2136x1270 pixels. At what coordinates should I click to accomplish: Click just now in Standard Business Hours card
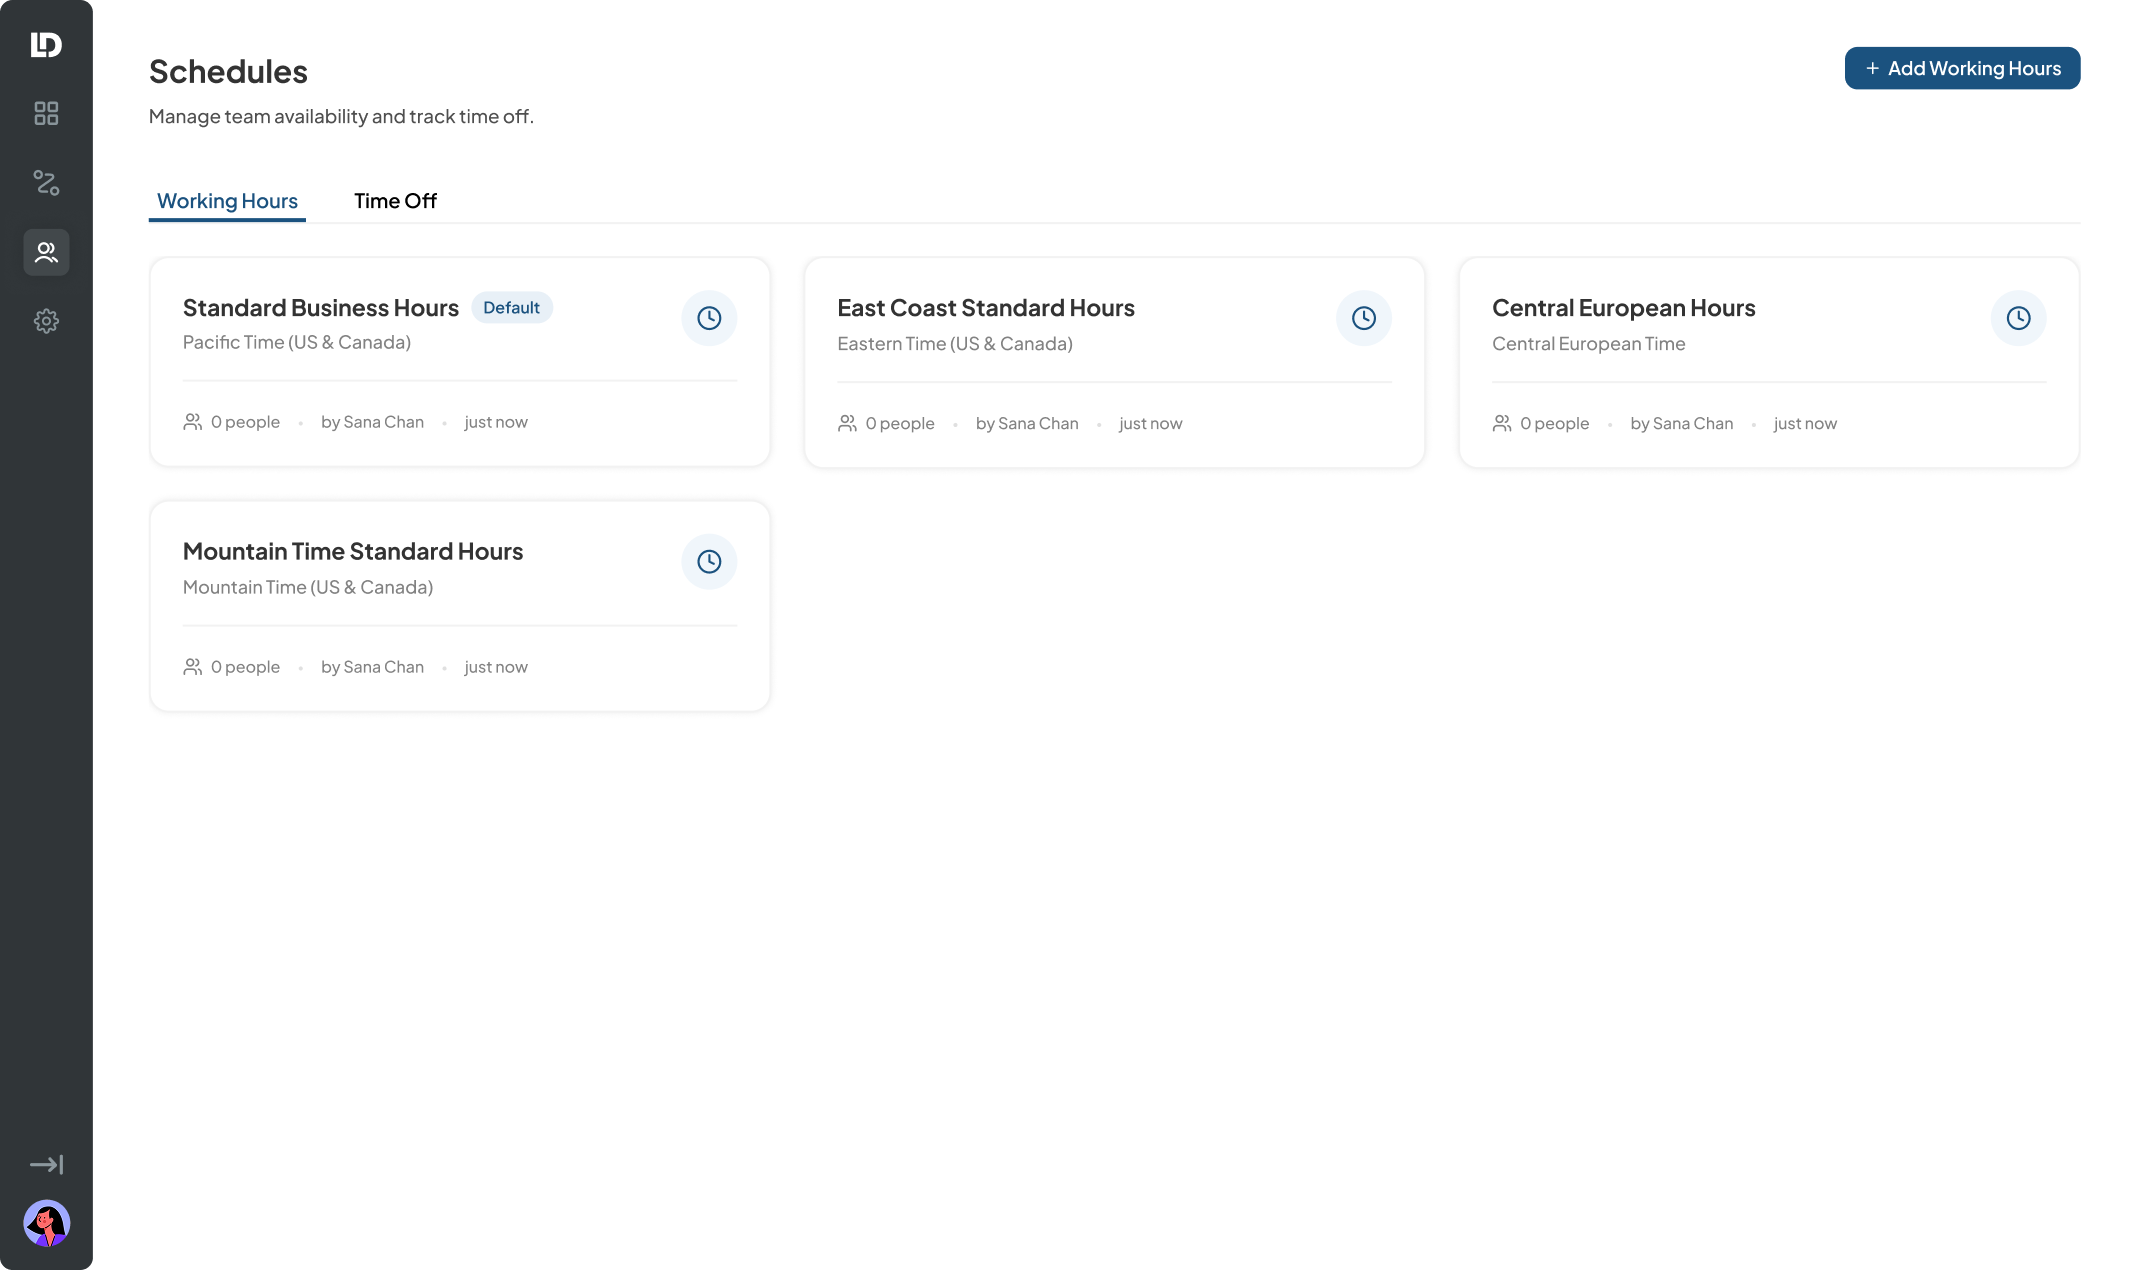(x=496, y=422)
